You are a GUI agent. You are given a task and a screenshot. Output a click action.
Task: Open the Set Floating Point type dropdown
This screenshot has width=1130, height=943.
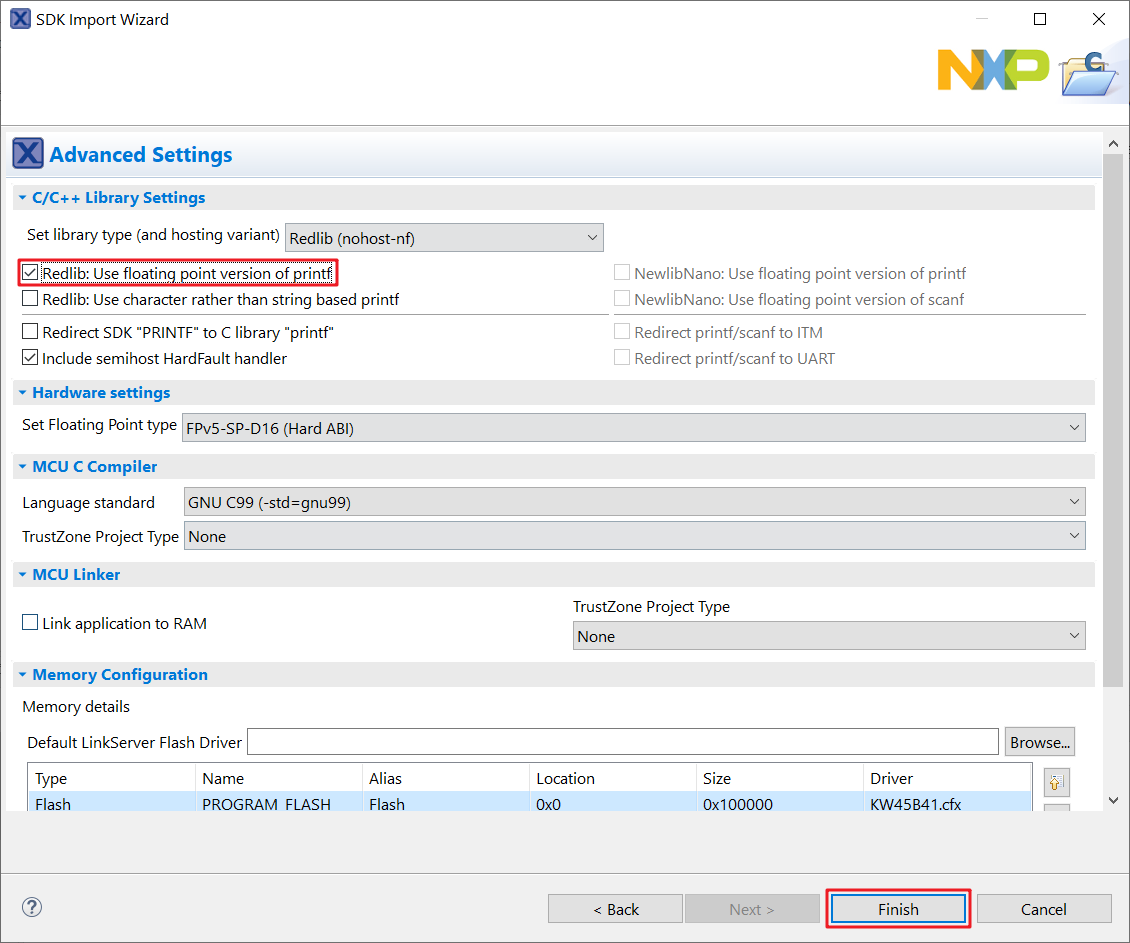click(x=633, y=428)
